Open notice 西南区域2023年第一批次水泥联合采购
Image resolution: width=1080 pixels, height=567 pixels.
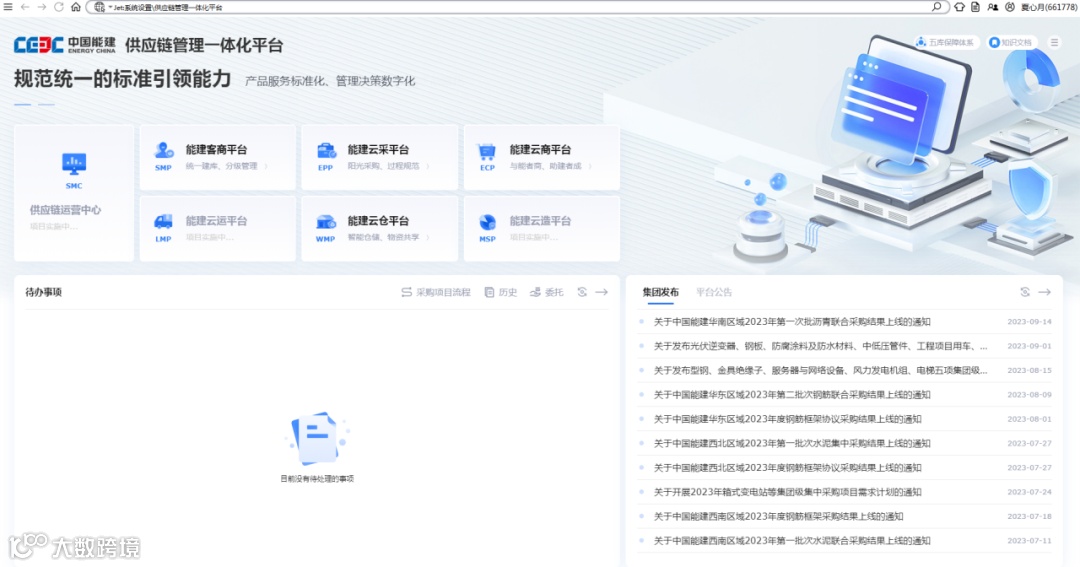click(x=792, y=541)
